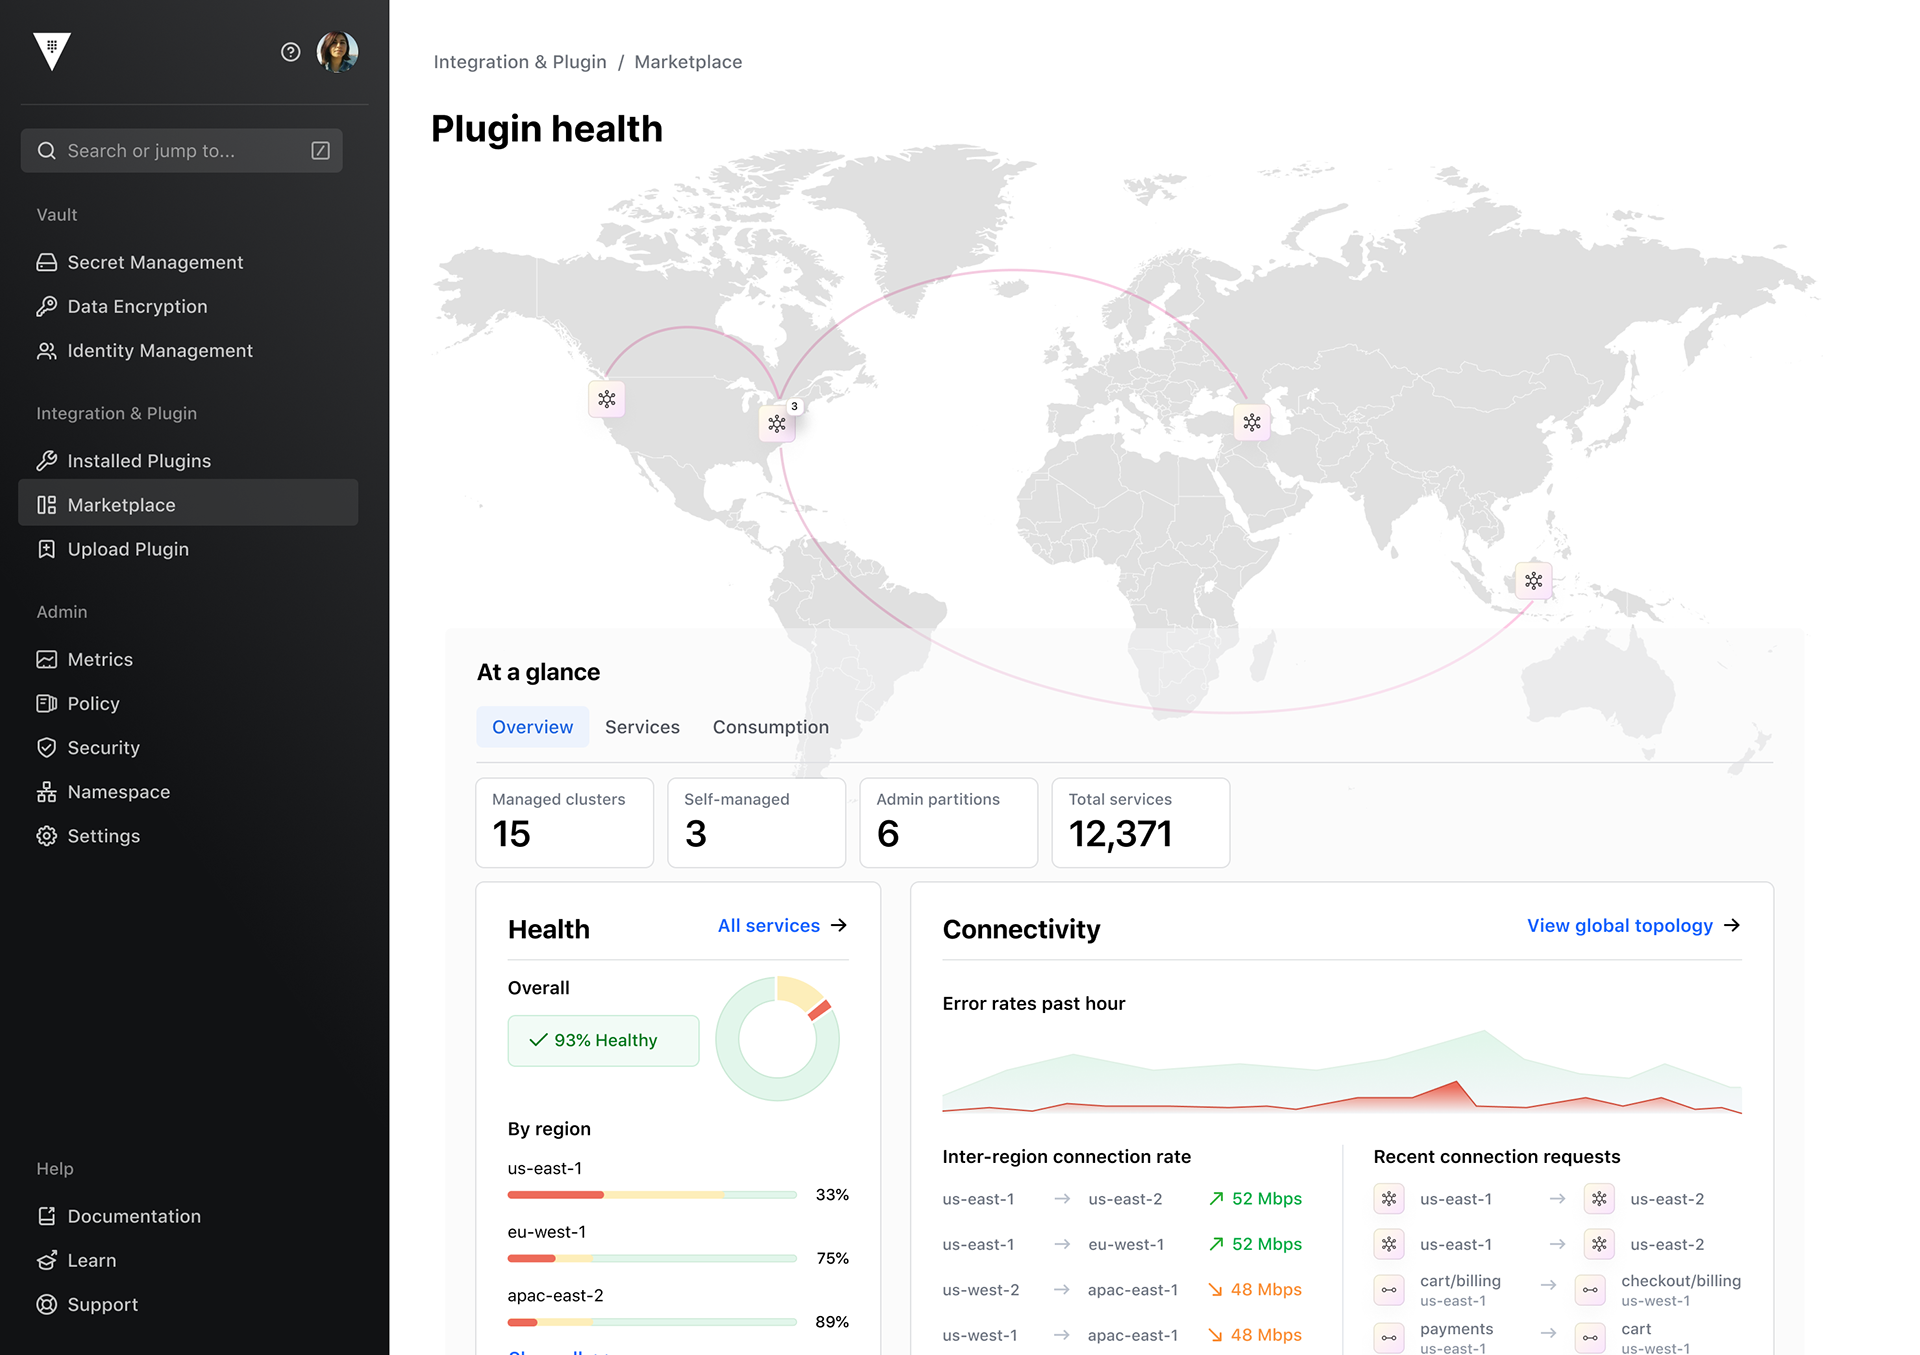
Task: Click the Southeast Asia map node
Action: tap(1533, 581)
